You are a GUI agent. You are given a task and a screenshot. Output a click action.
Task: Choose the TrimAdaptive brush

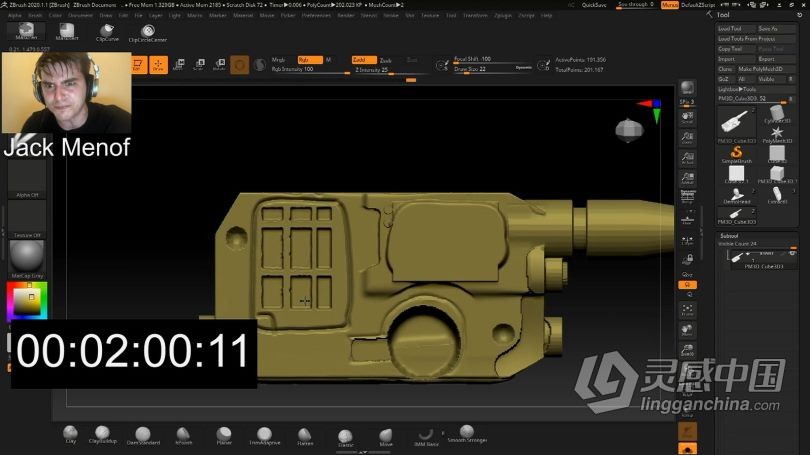[x=264, y=435]
